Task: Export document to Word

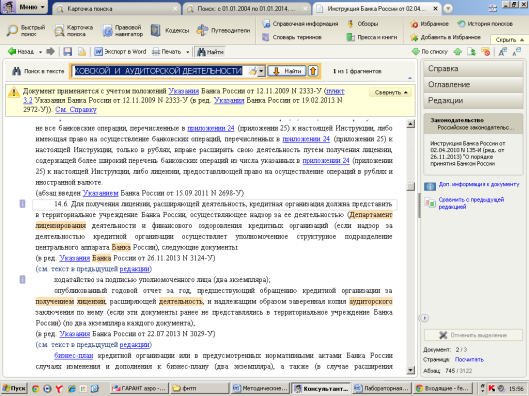Action: tap(120, 52)
